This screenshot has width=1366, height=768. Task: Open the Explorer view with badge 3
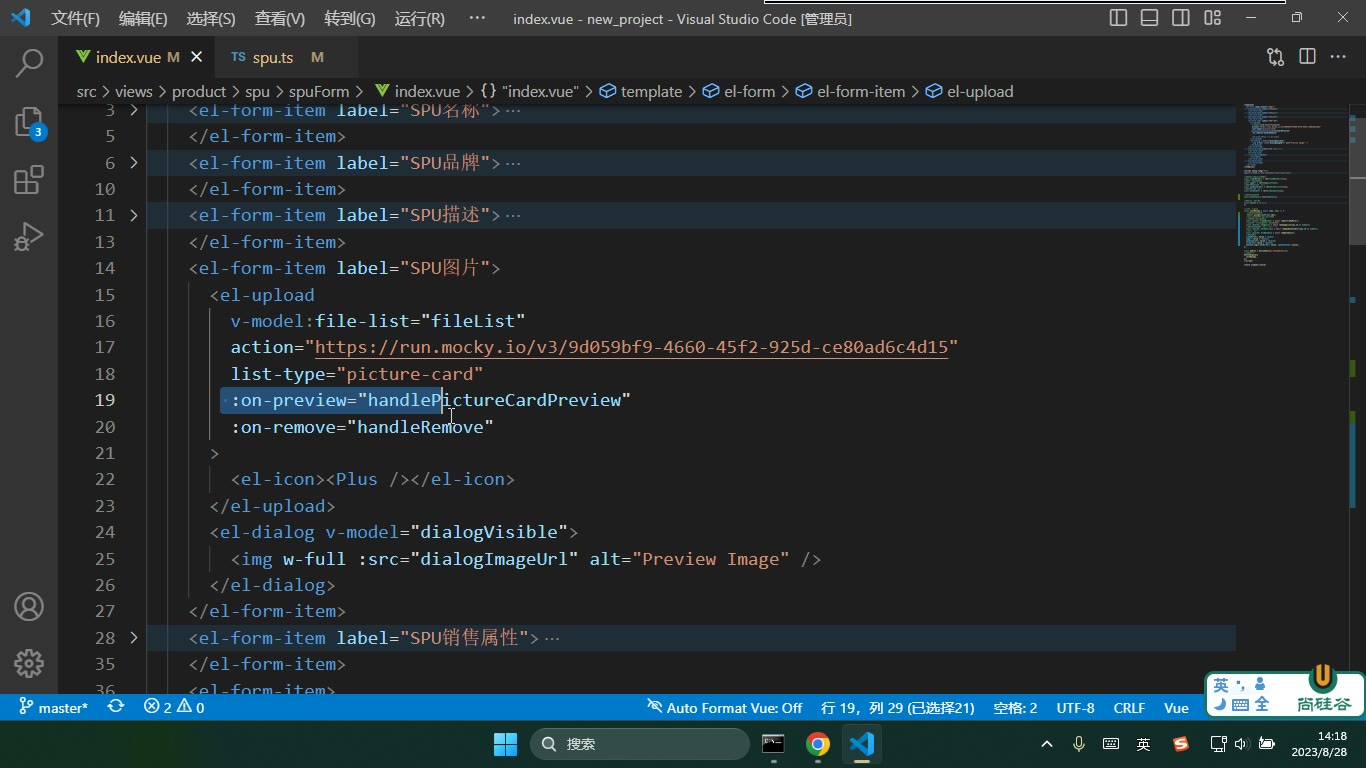29,122
